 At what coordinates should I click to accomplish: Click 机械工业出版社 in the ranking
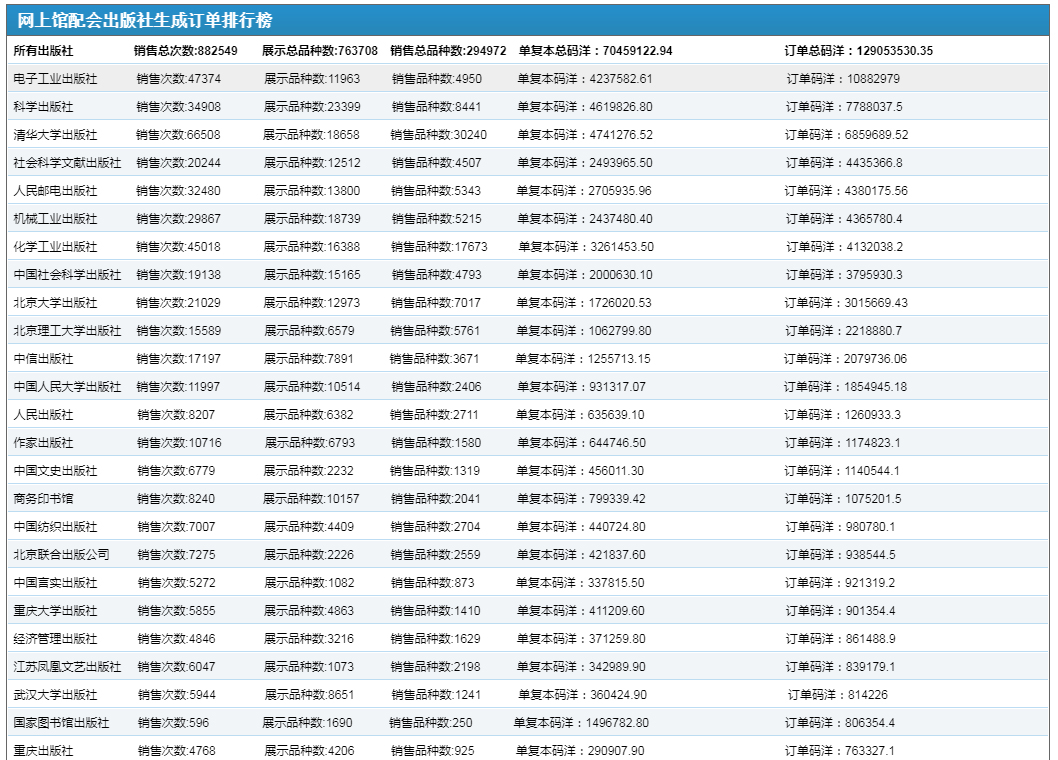pos(55,219)
